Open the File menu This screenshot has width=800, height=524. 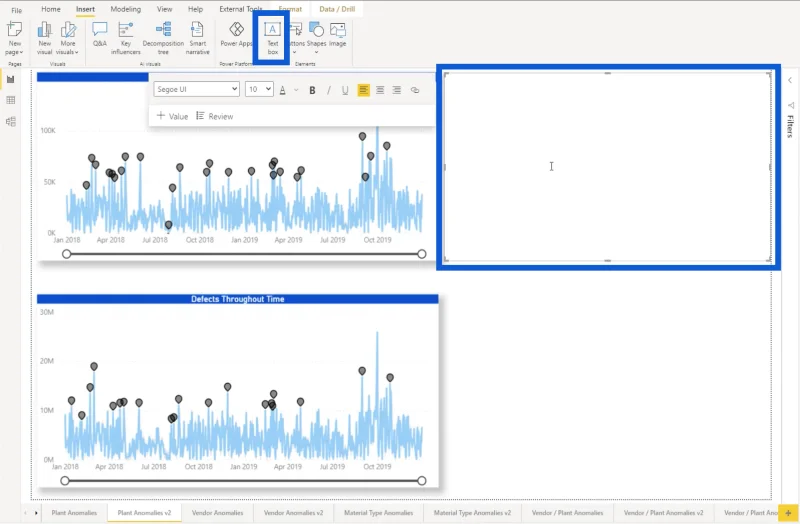(16, 10)
